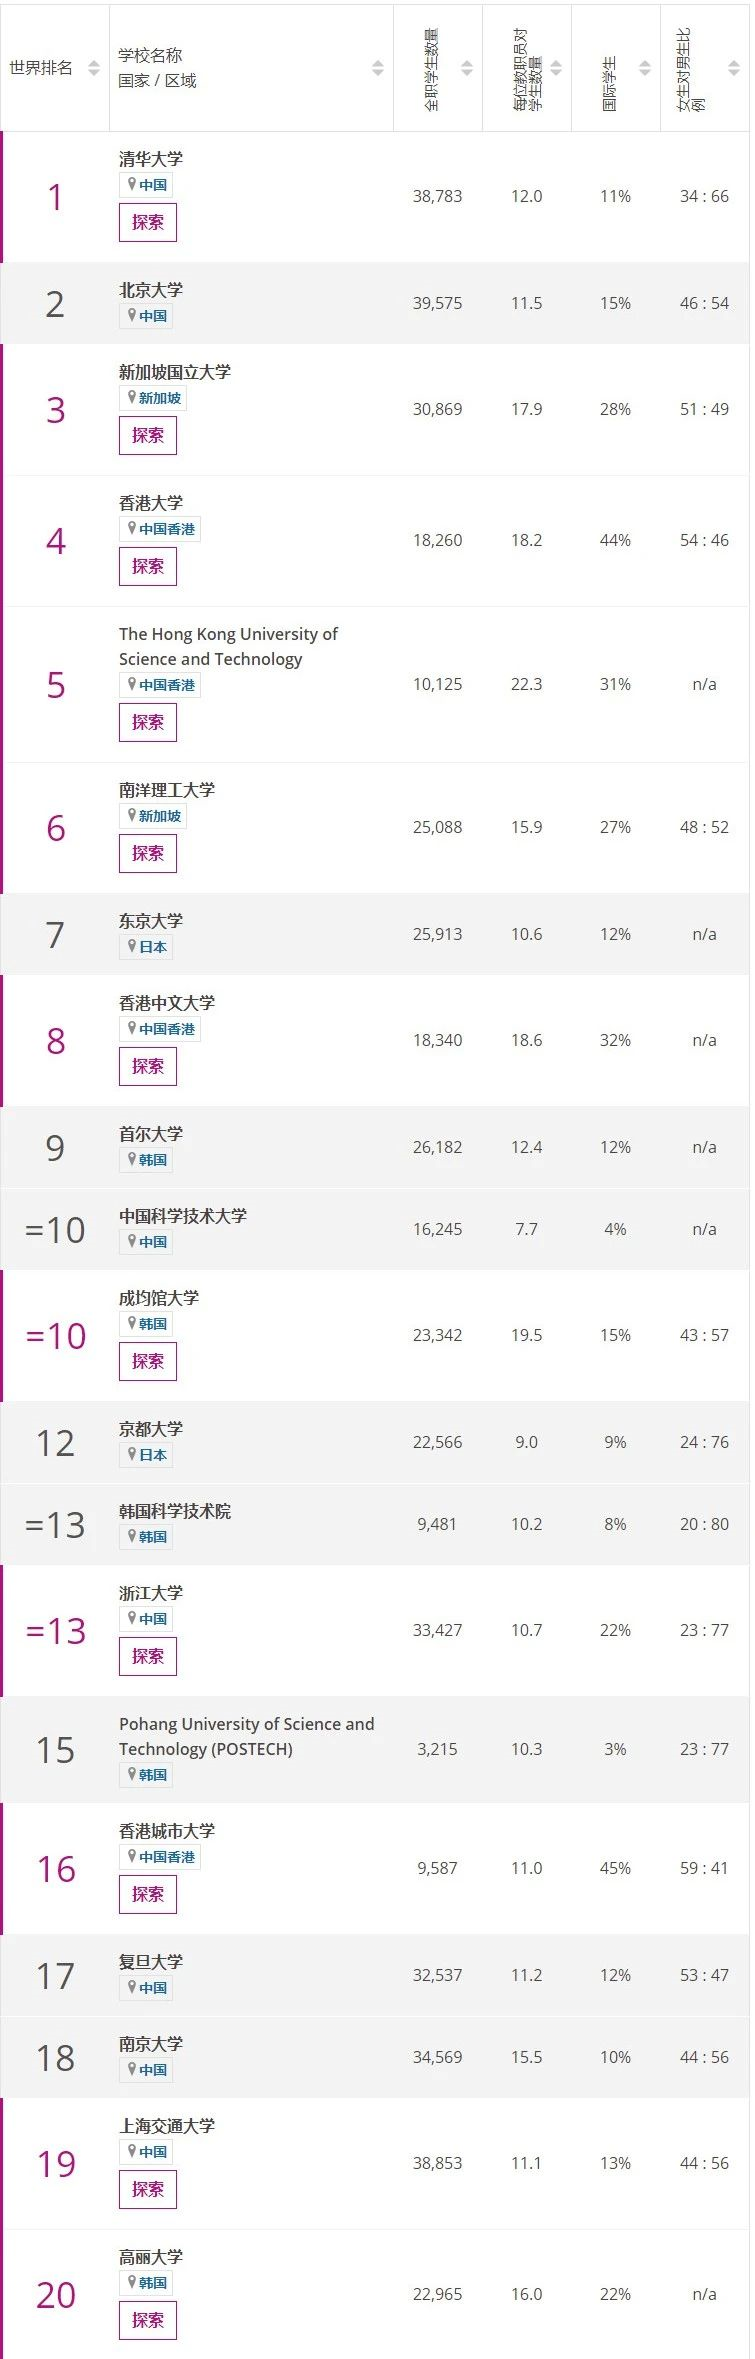This screenshot has width=755, height=2359.
Task: Sort by school name column arrows
Action: point(378,68)
